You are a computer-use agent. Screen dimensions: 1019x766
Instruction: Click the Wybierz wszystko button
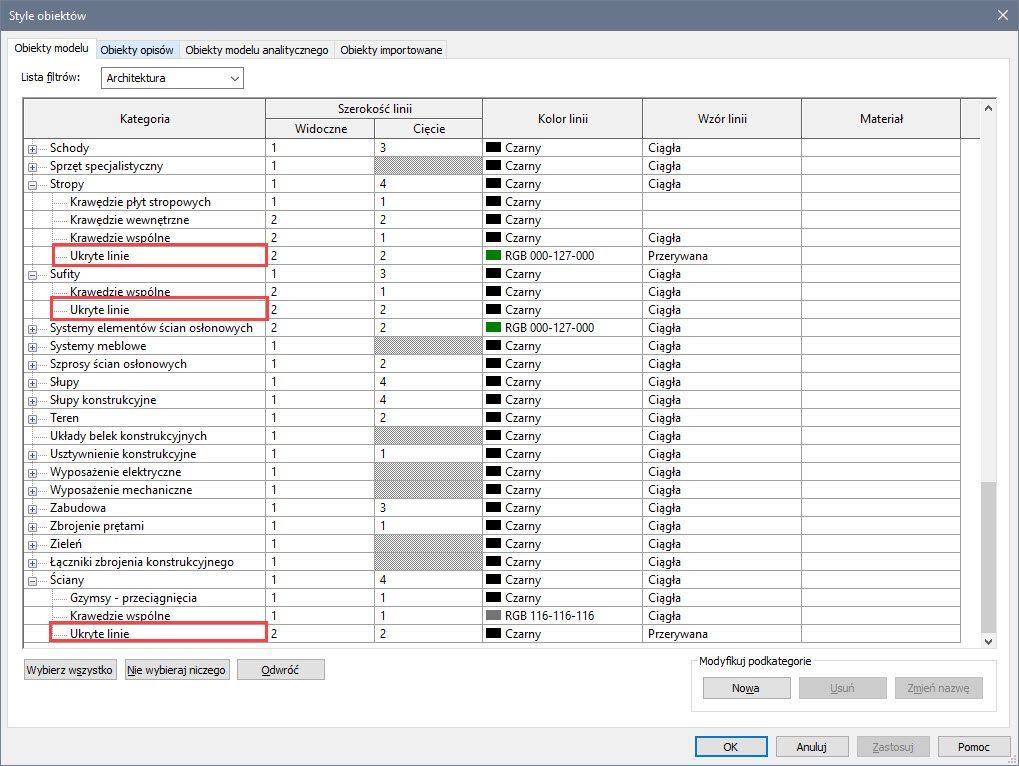(x=70, y=670)
